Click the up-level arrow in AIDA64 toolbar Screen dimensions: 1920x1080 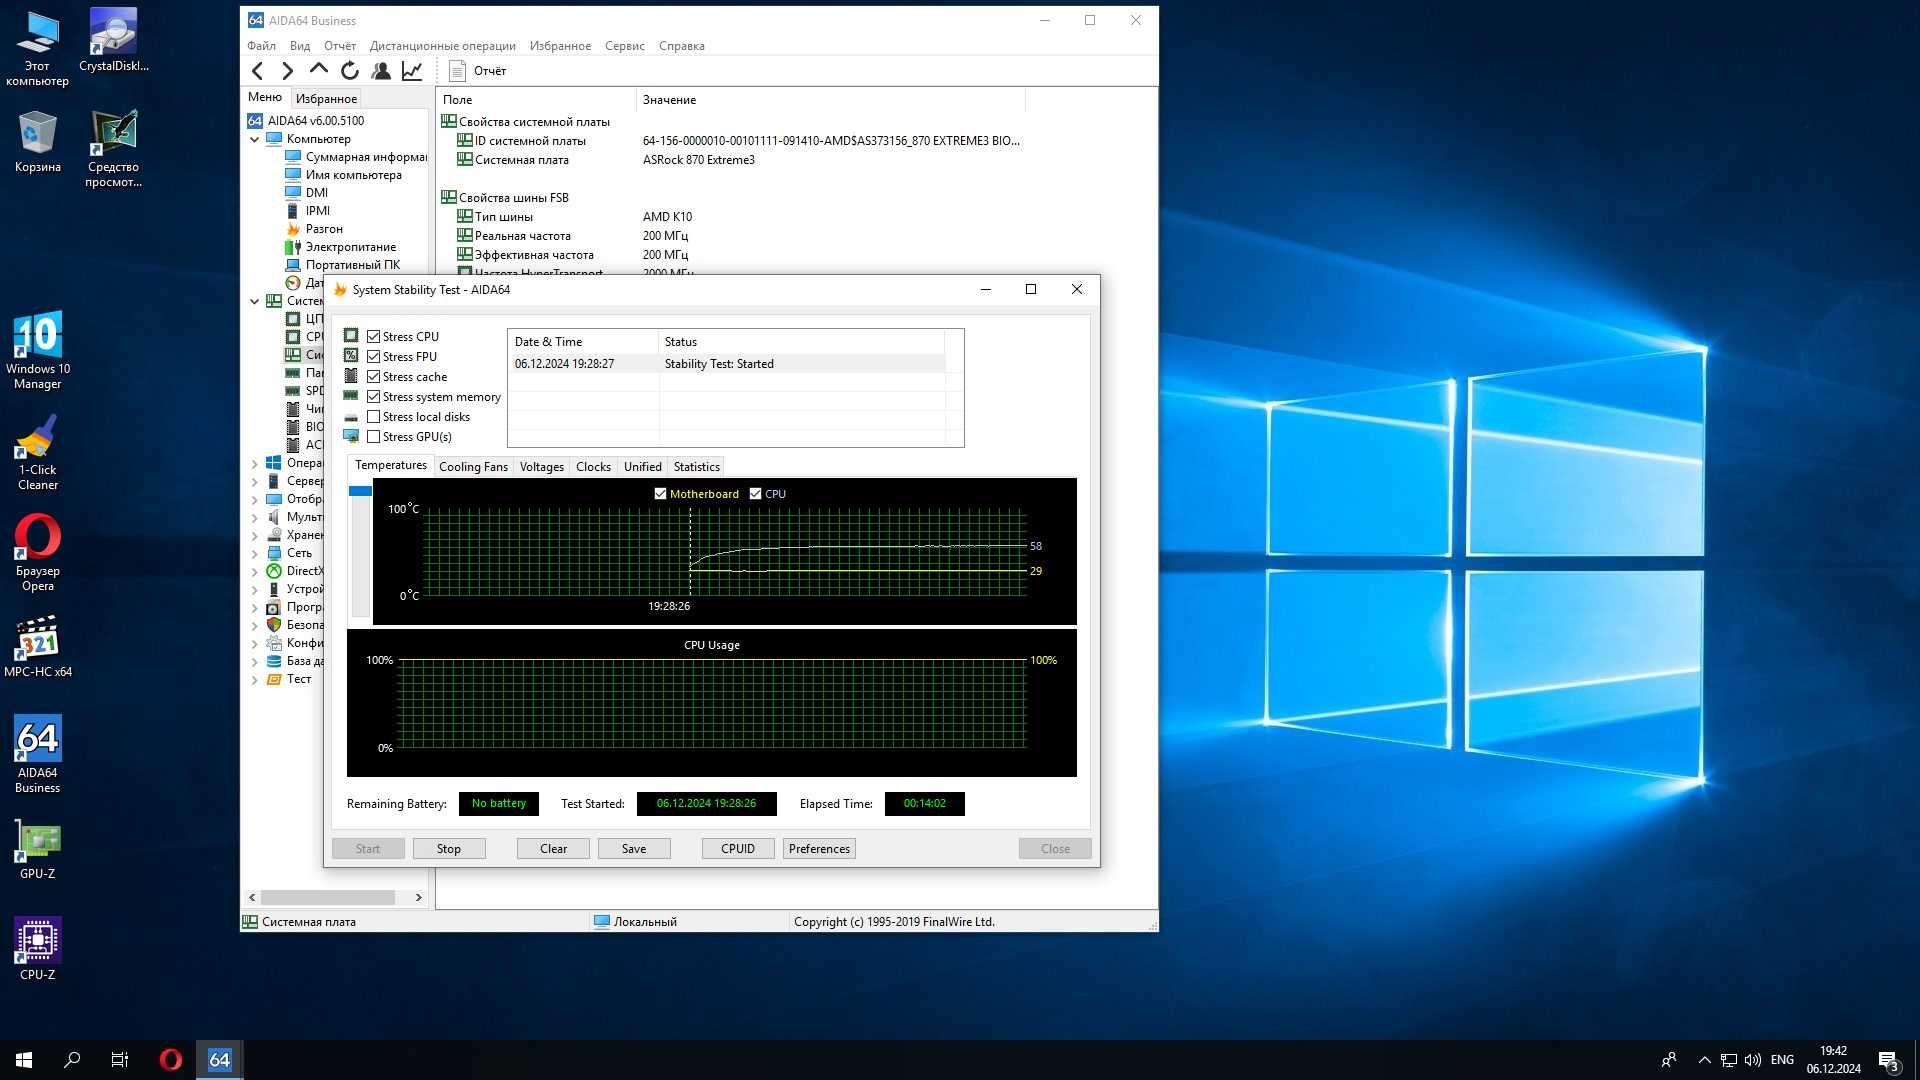pos(319,69)
